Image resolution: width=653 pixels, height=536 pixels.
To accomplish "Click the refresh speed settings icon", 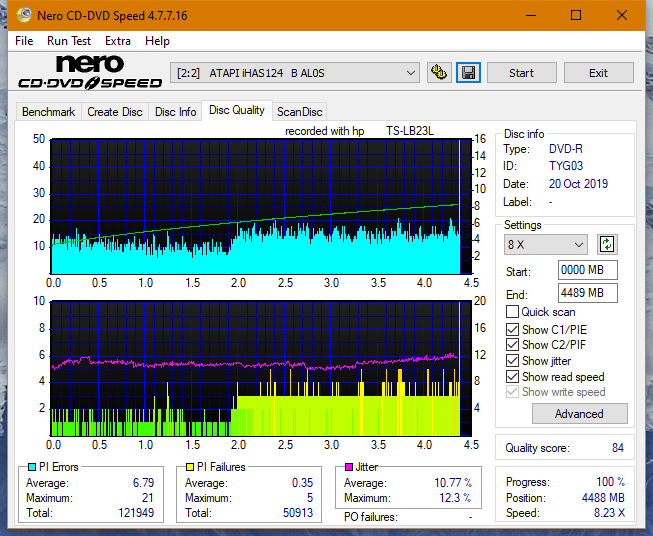I will (607, 244).
